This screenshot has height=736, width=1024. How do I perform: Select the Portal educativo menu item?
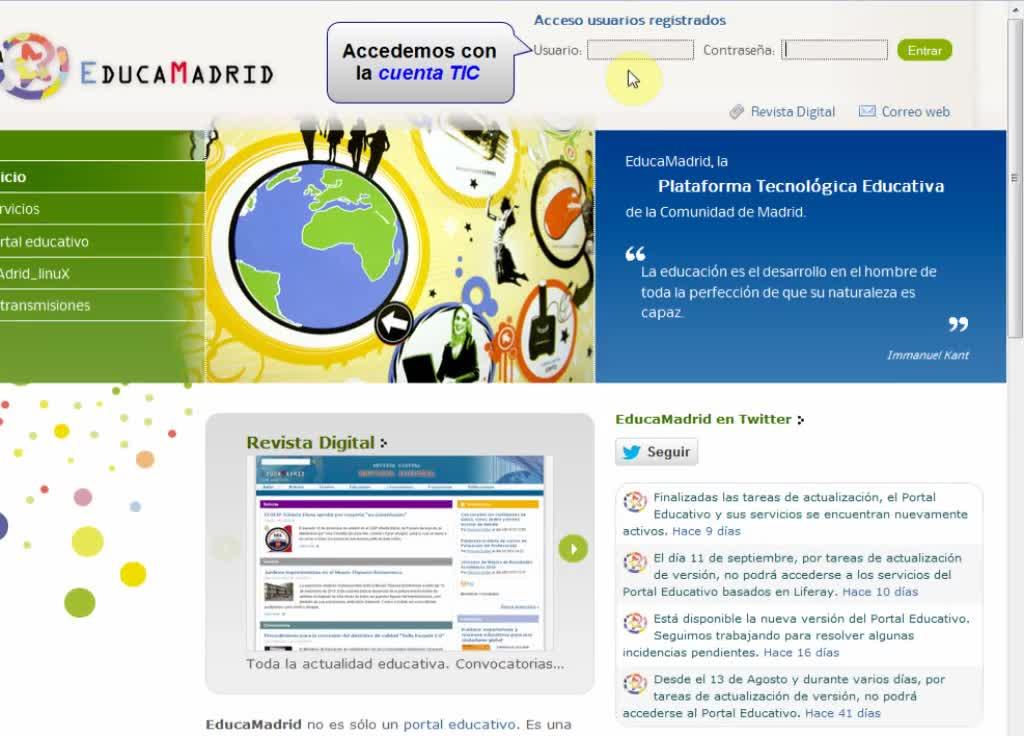[103, 242]
